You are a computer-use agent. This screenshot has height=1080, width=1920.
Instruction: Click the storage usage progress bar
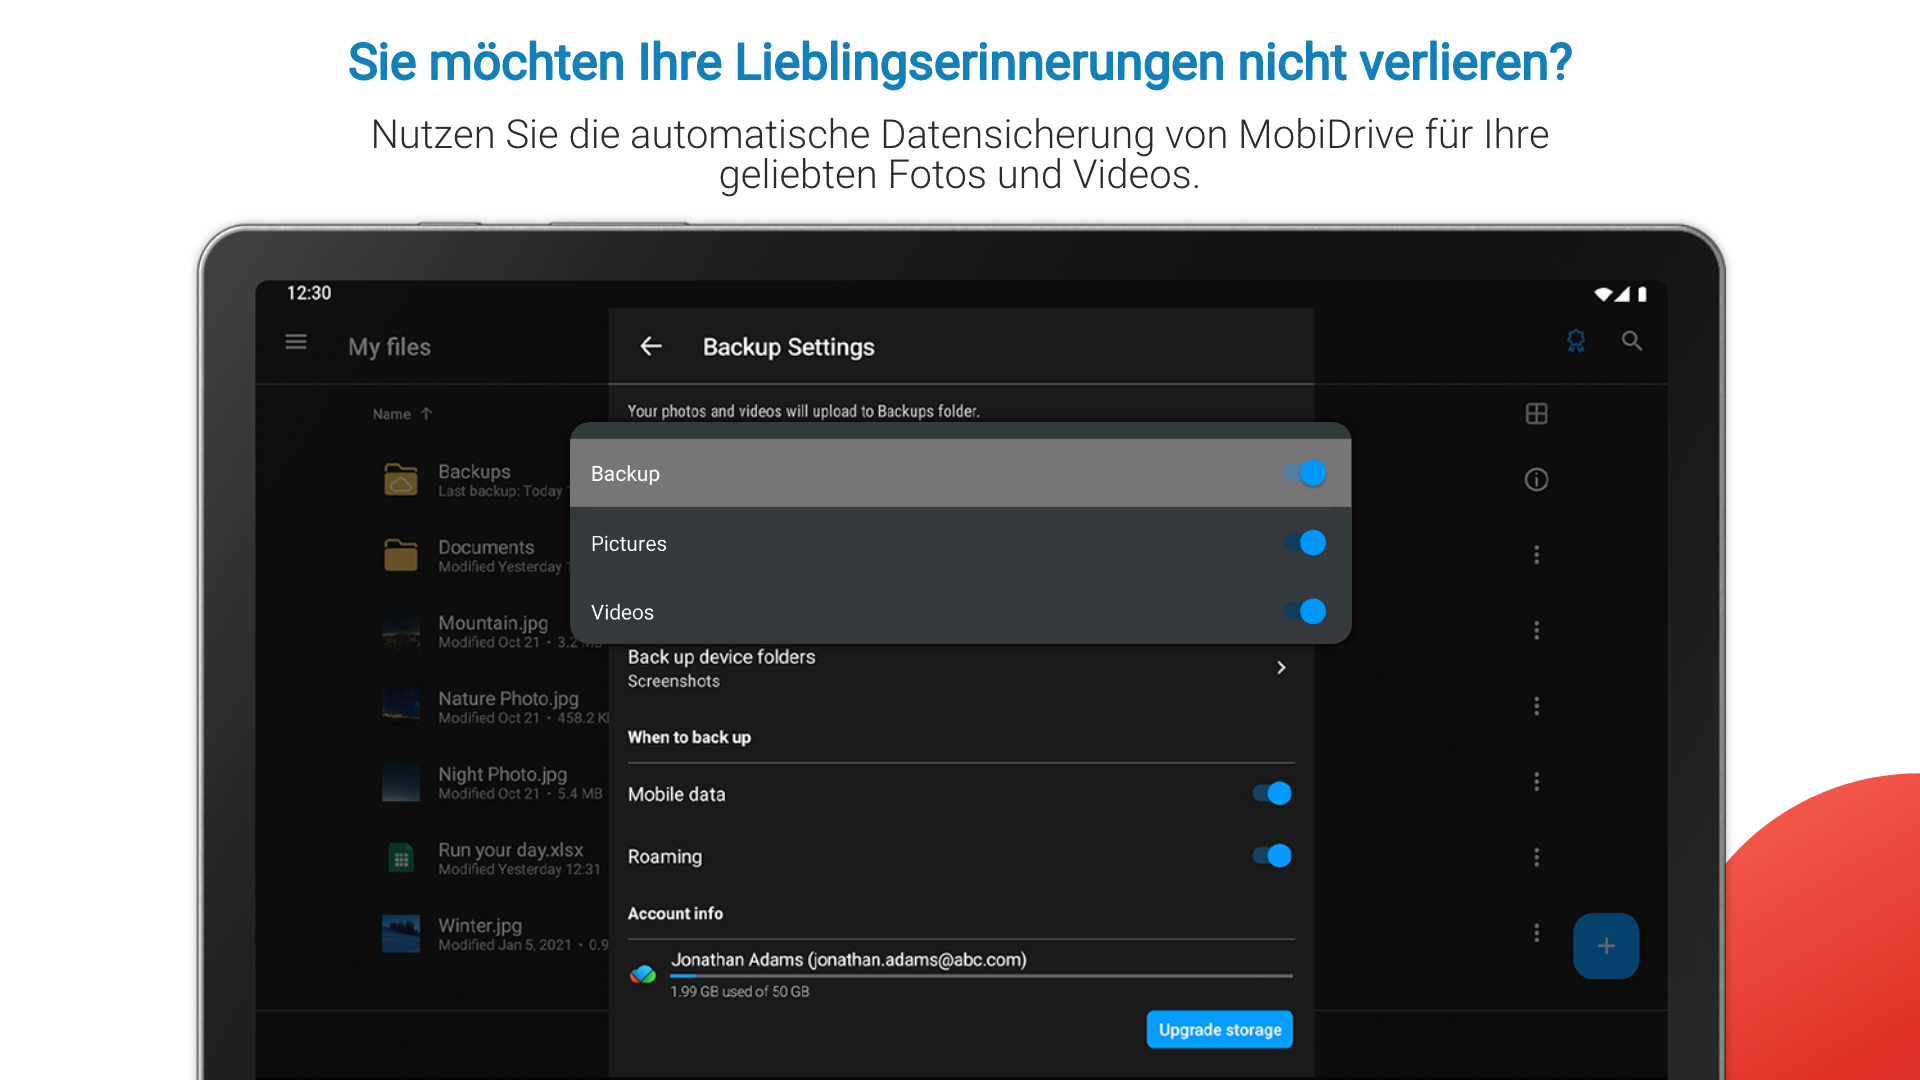pos(980,976)
